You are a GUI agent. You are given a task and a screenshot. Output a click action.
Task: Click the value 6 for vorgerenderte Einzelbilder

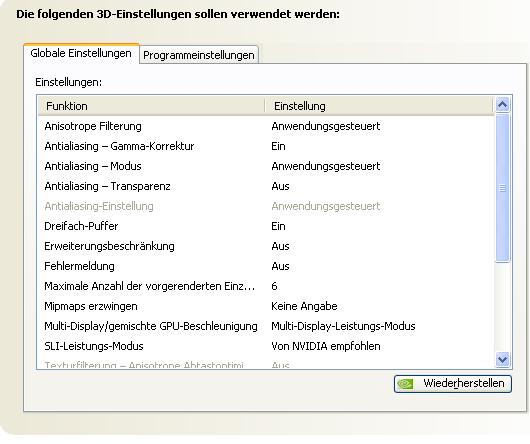coord(274,286)
